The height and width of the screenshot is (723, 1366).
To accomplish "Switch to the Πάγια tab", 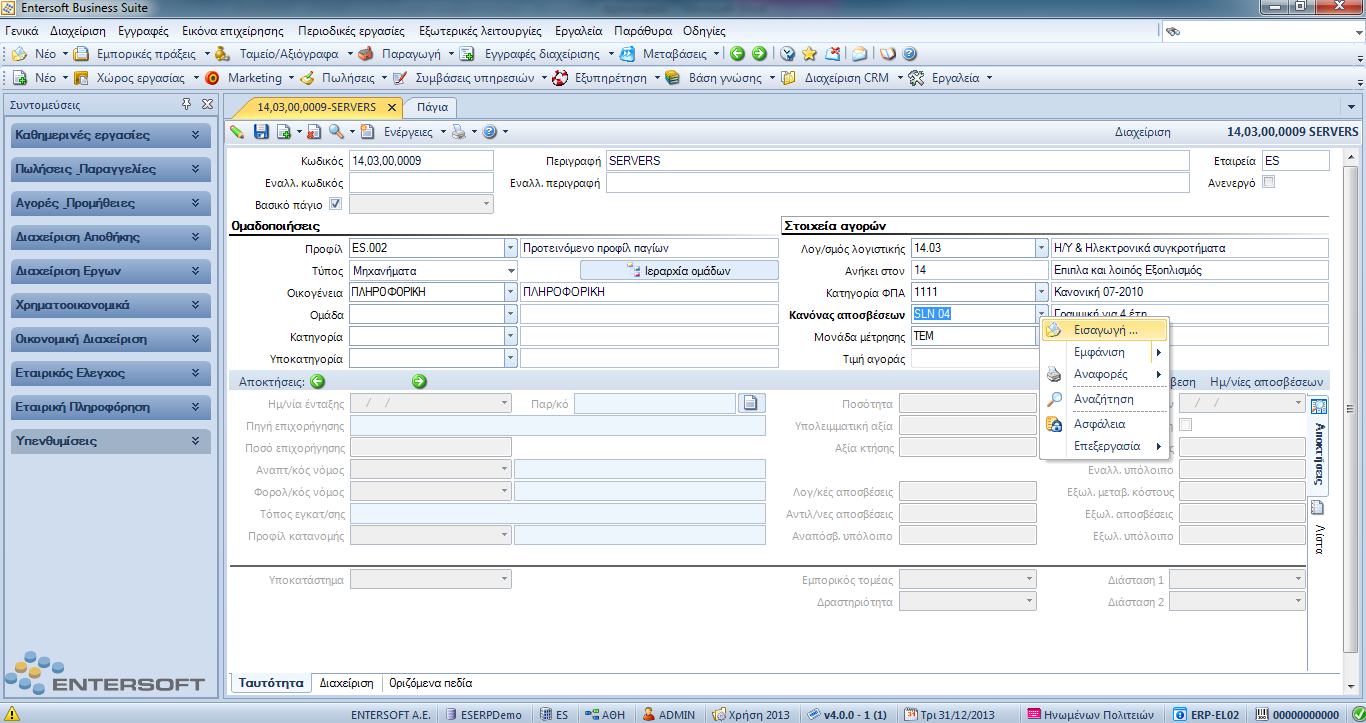I will coord(432,107).
